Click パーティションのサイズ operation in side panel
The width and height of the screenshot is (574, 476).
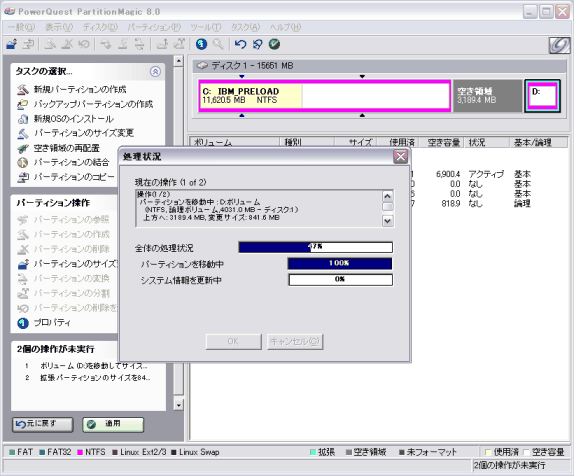click(x=75, y=264)
